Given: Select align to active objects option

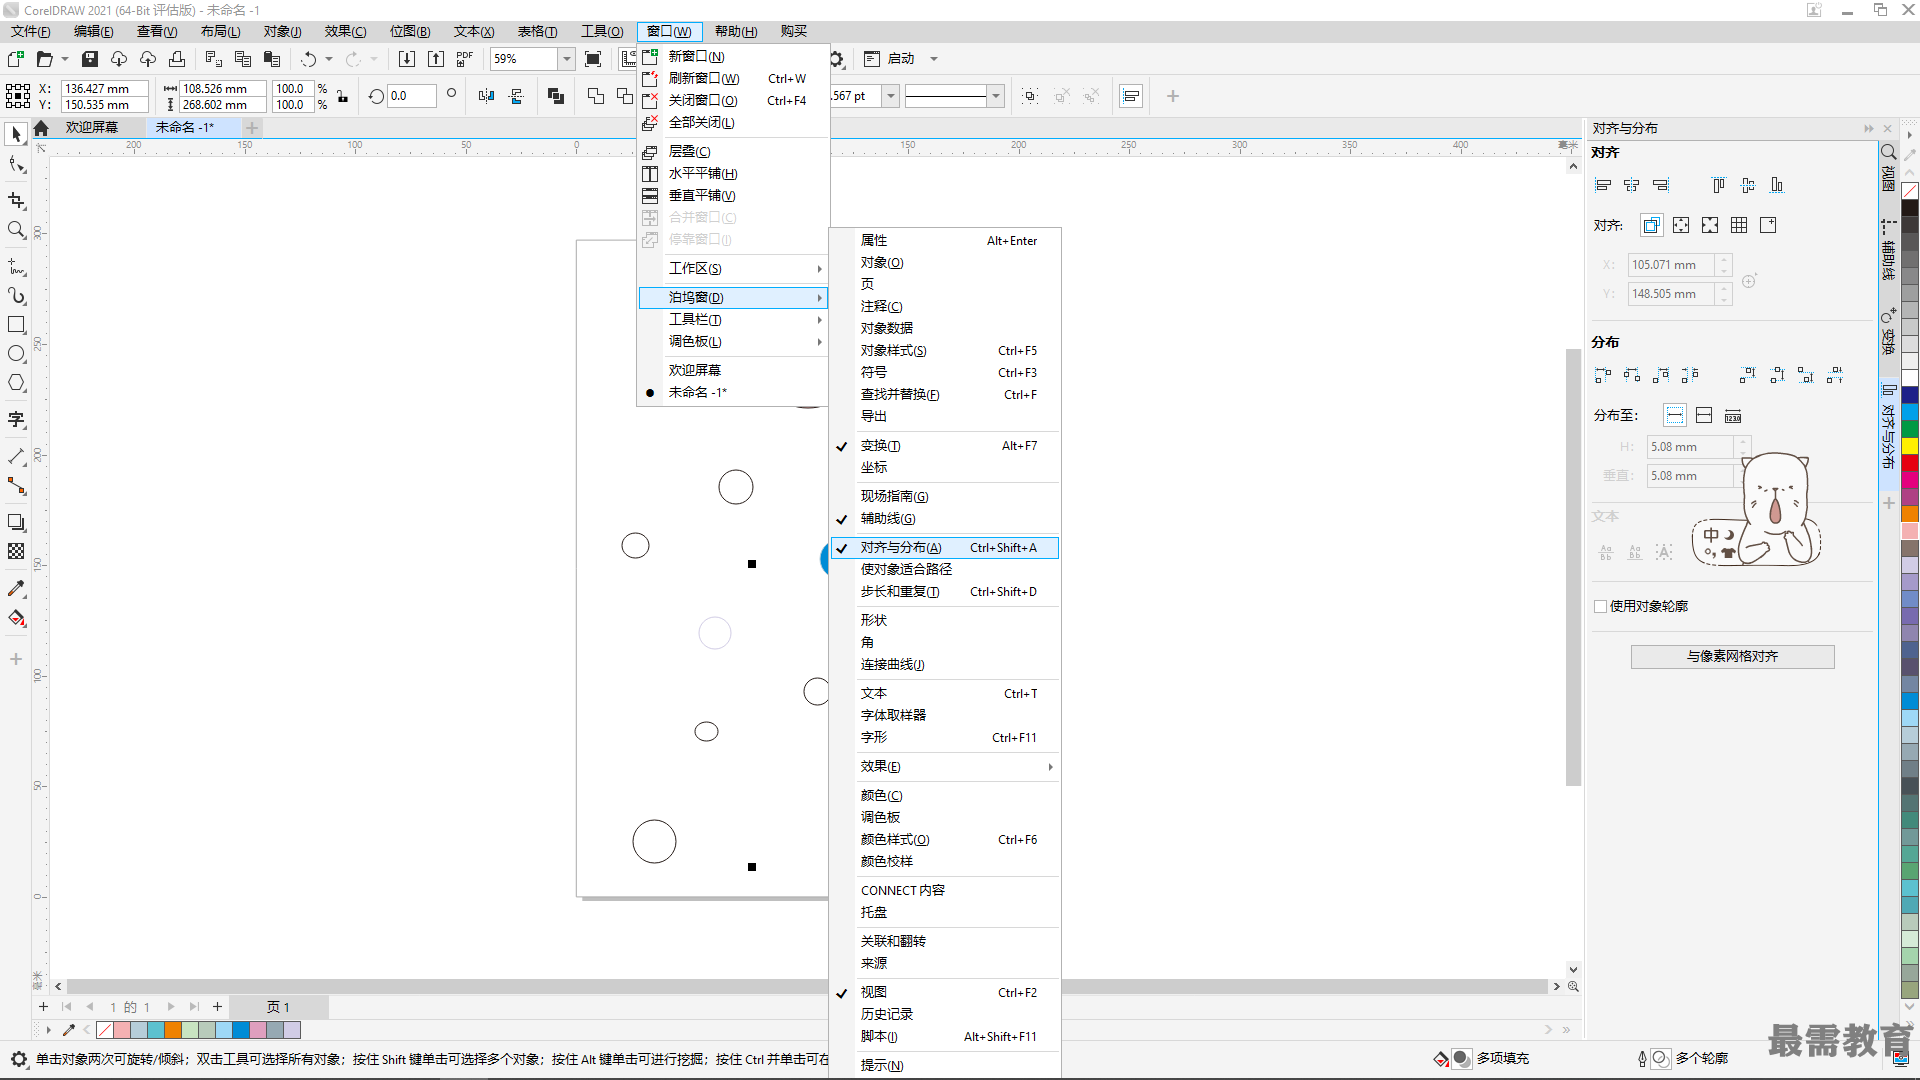Looking at the screenshot, I should point(1651,225).
